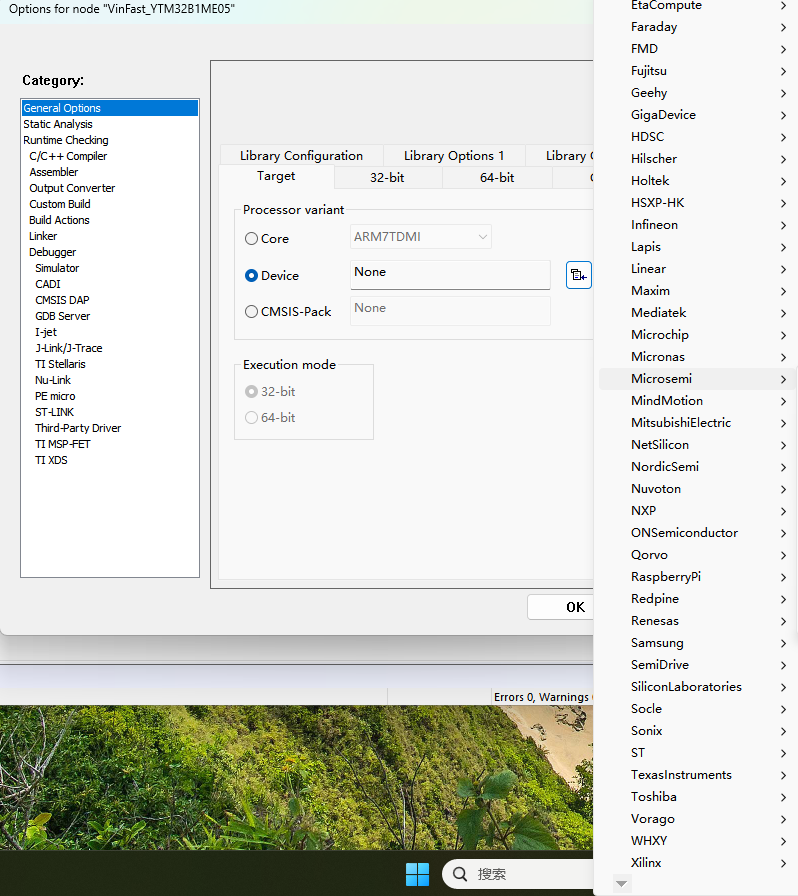Open the Library Options 1 tab
Viewport: 798px width, 896px height.
[454, 155]
